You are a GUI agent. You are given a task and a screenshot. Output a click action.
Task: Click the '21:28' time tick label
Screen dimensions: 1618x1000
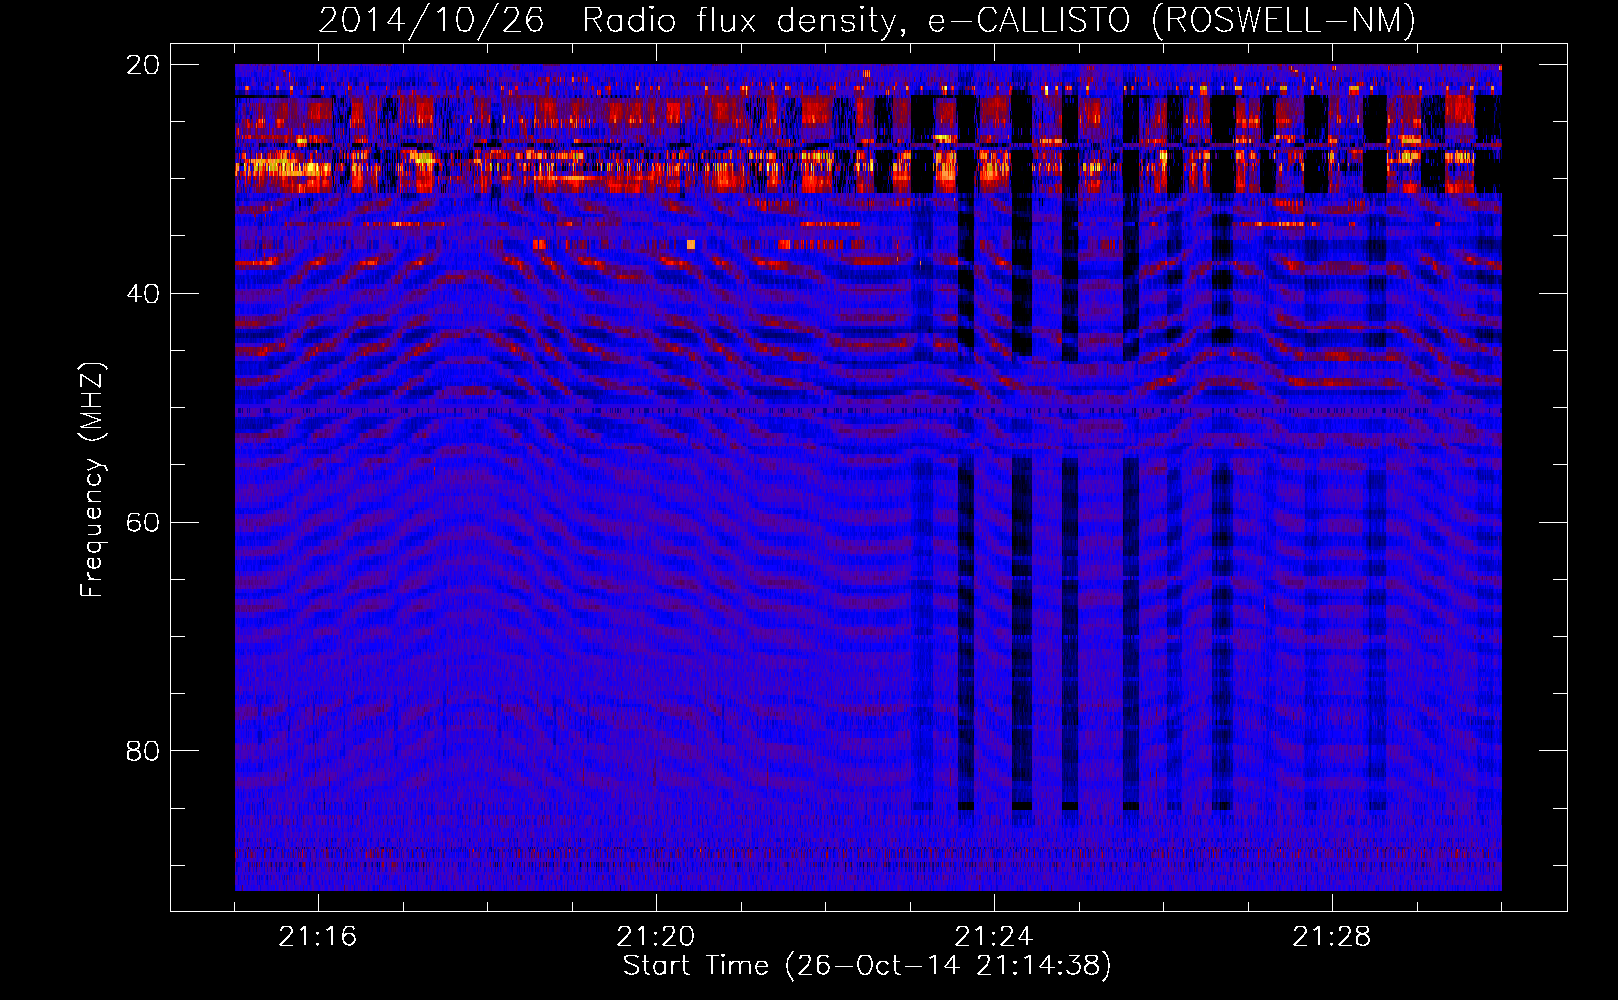coord(1332,937)
